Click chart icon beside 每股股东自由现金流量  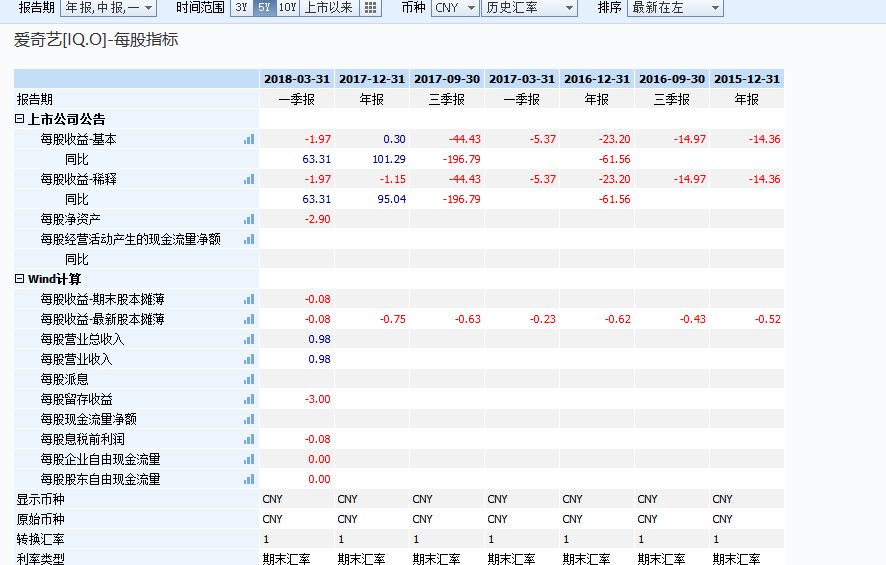[249, 479]
